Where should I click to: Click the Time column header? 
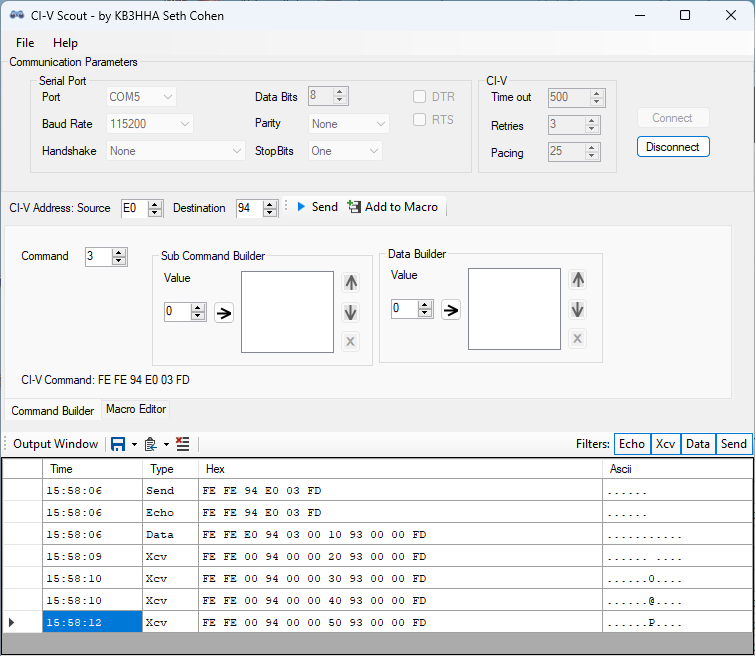pos(92,469)
